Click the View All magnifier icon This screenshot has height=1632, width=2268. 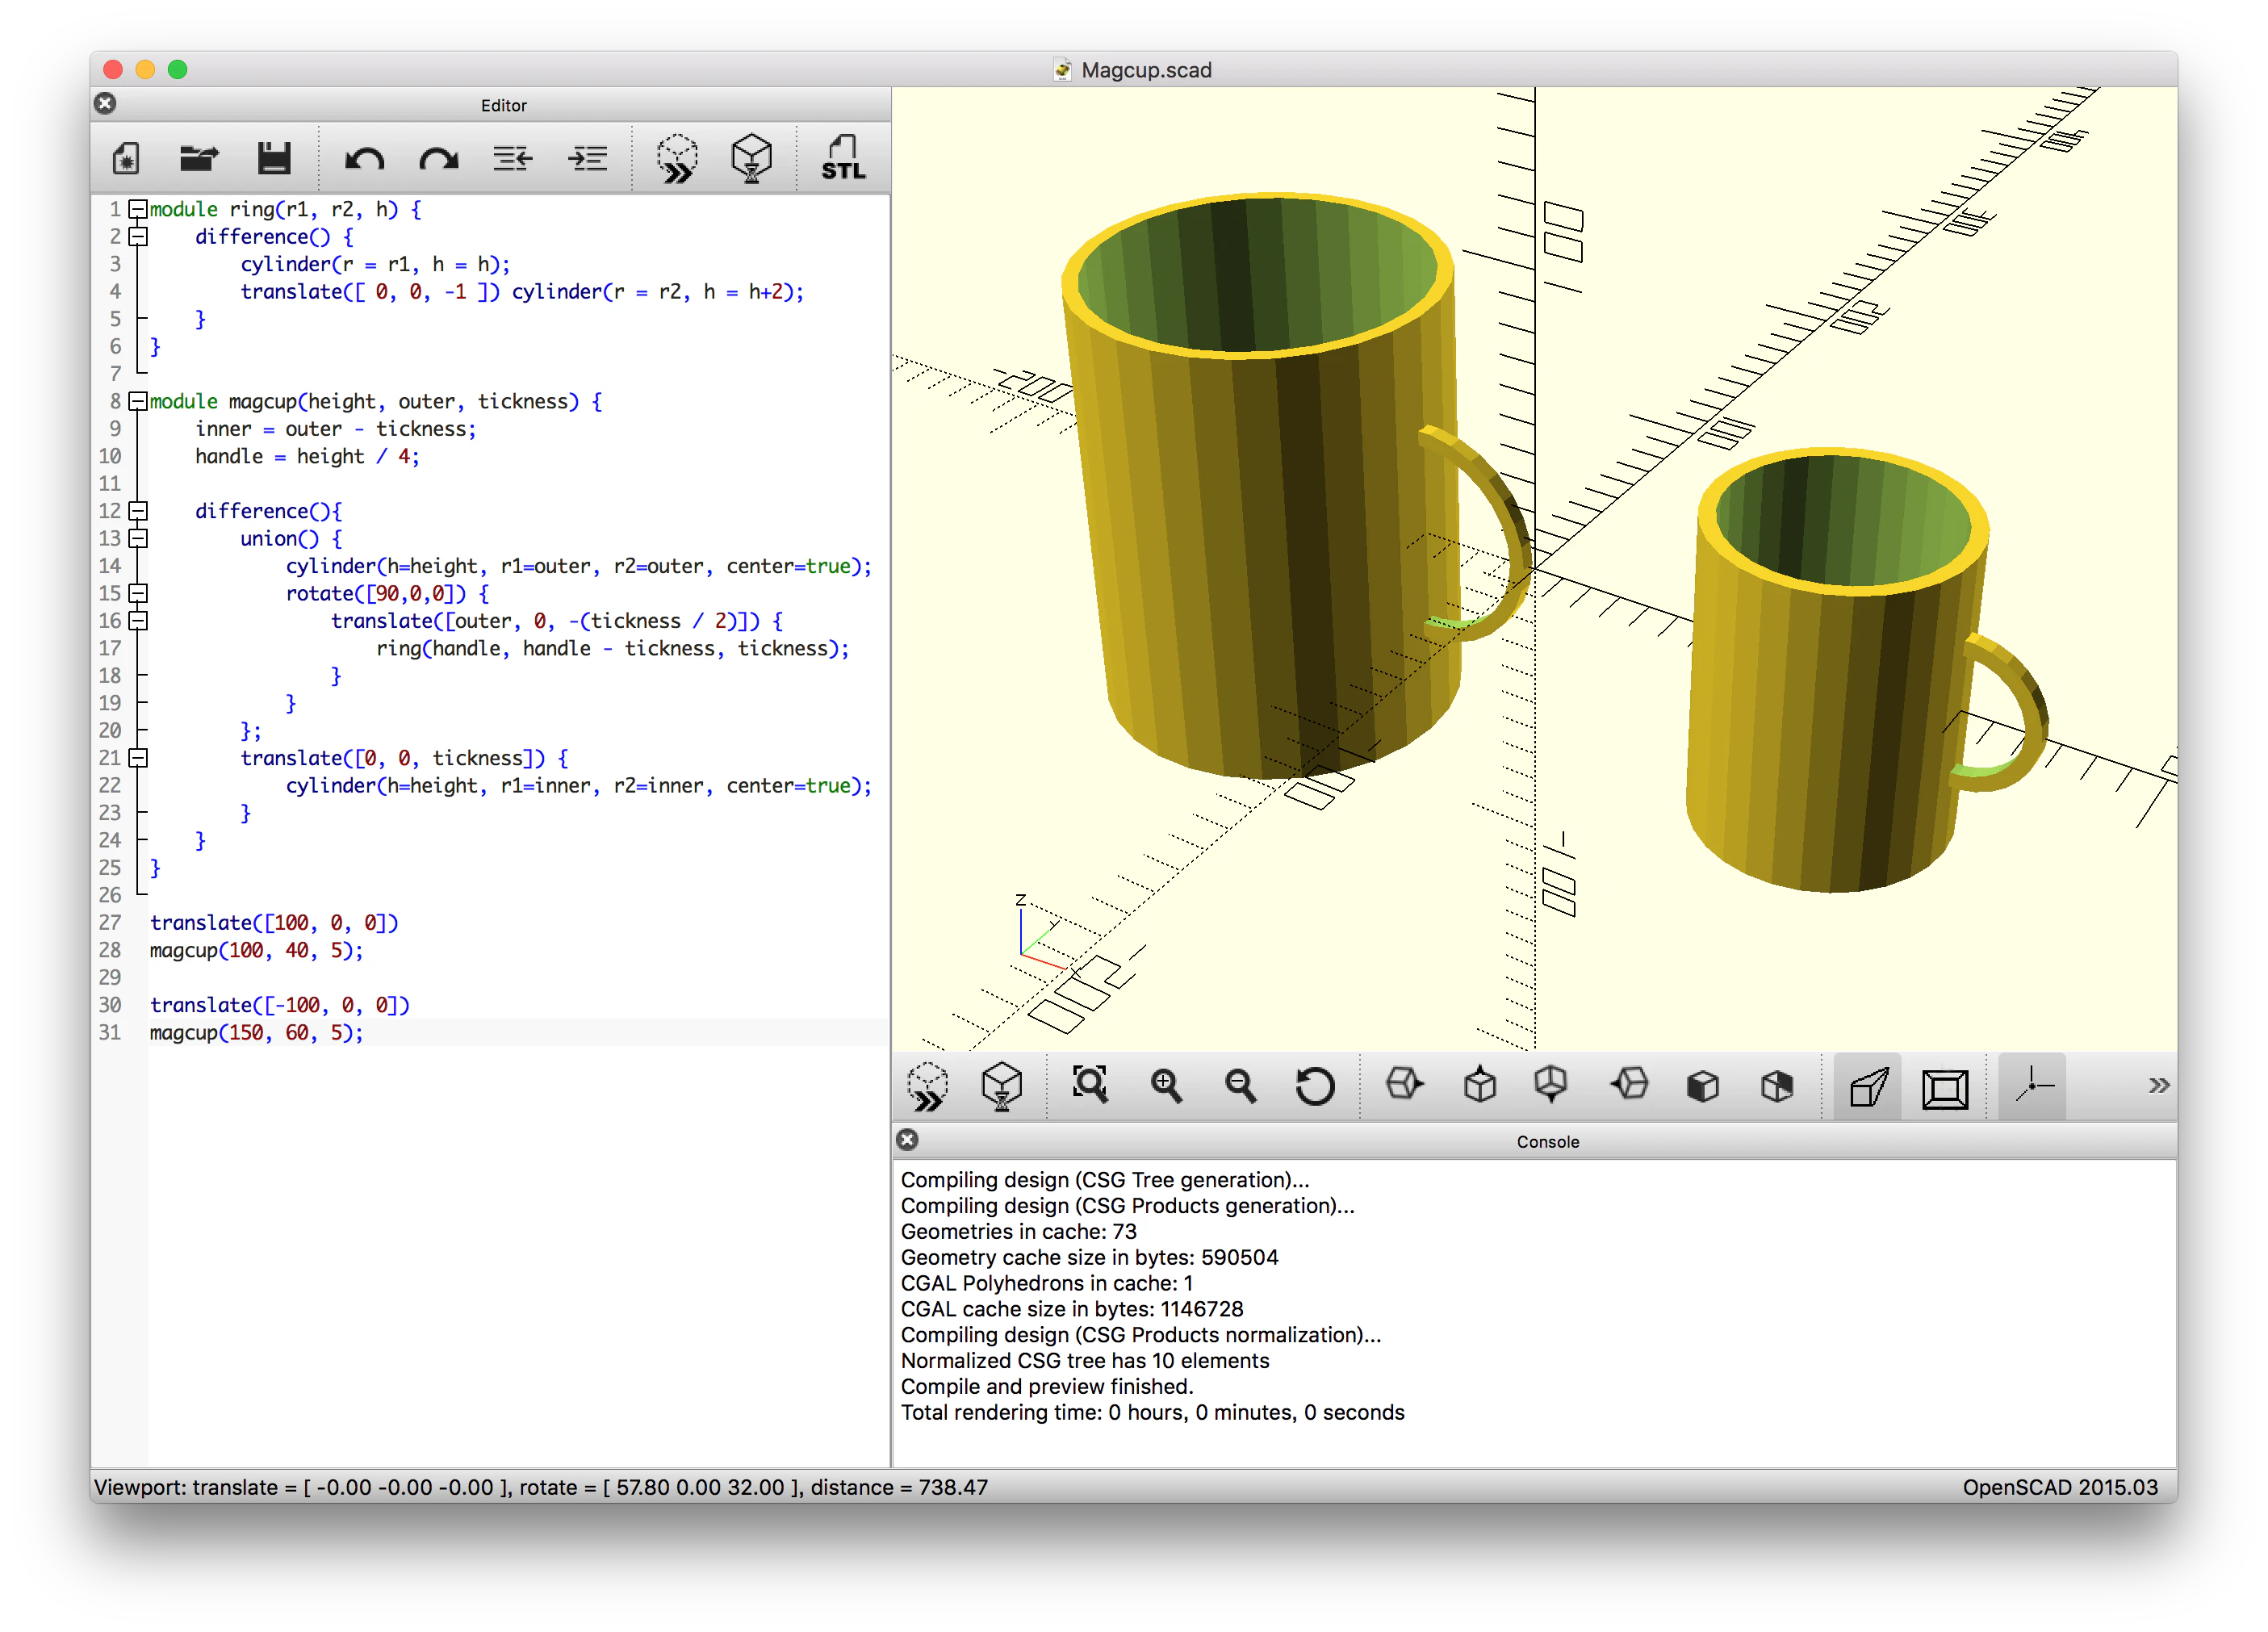pos(1090,1085)
